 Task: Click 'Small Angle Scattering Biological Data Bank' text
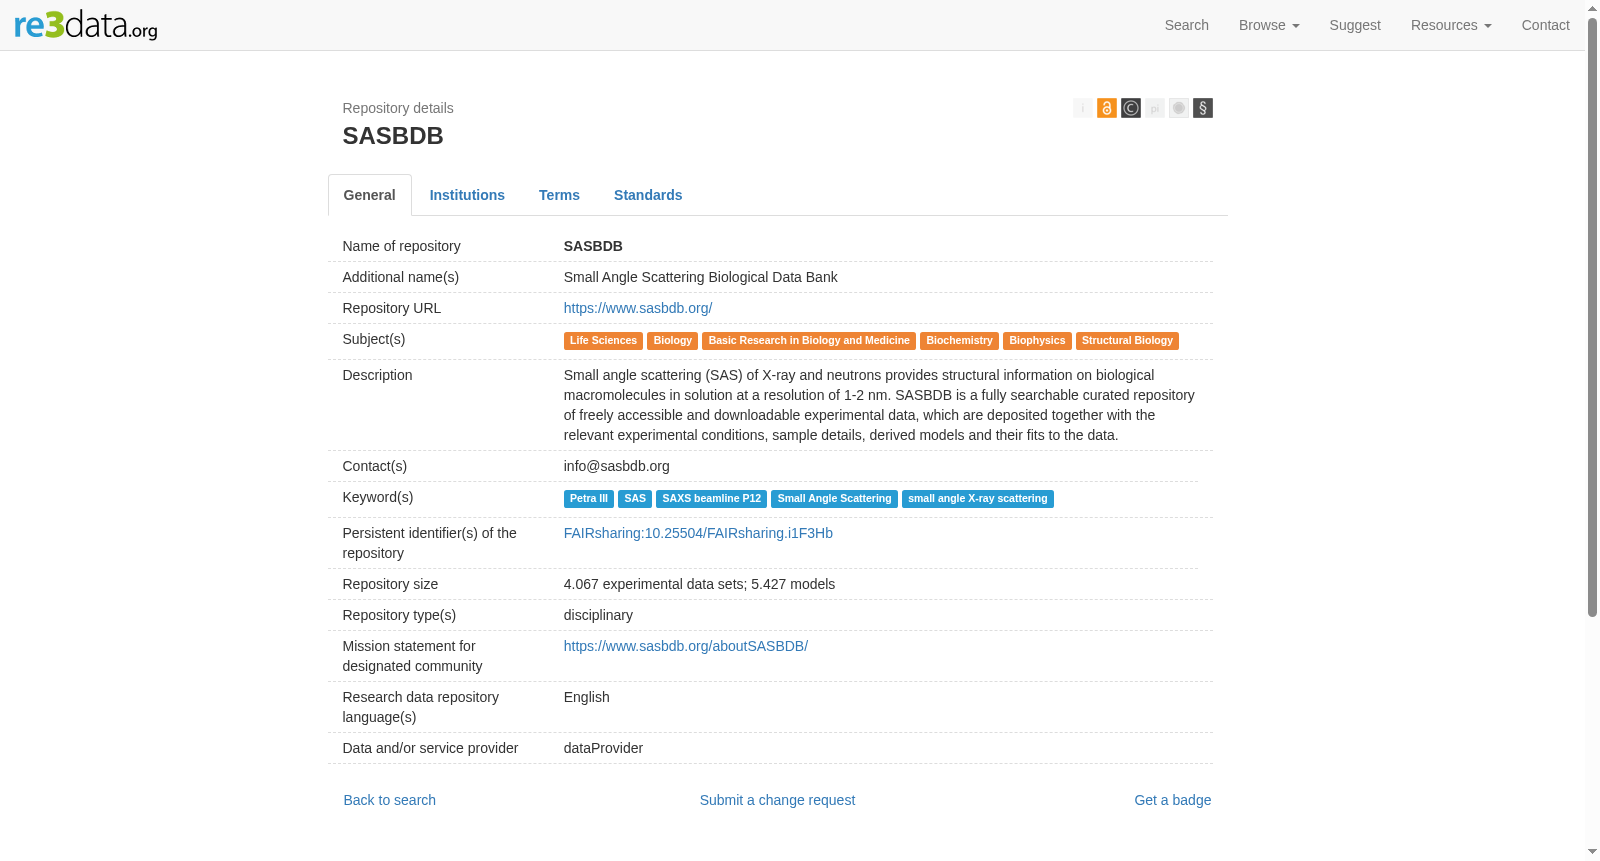701,277
